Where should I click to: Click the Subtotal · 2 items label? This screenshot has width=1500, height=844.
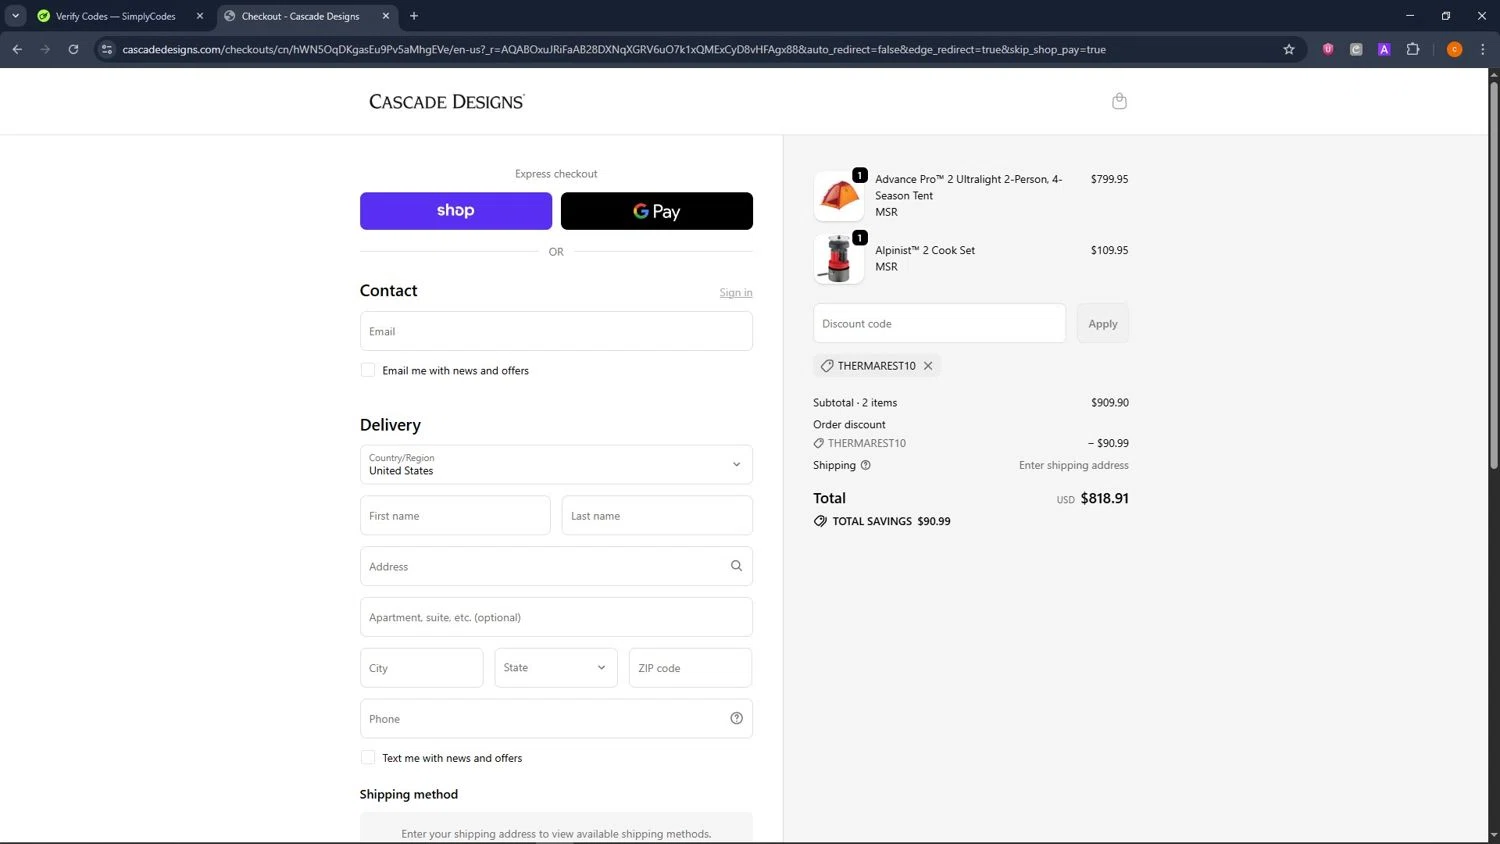[x=855, y=402]
